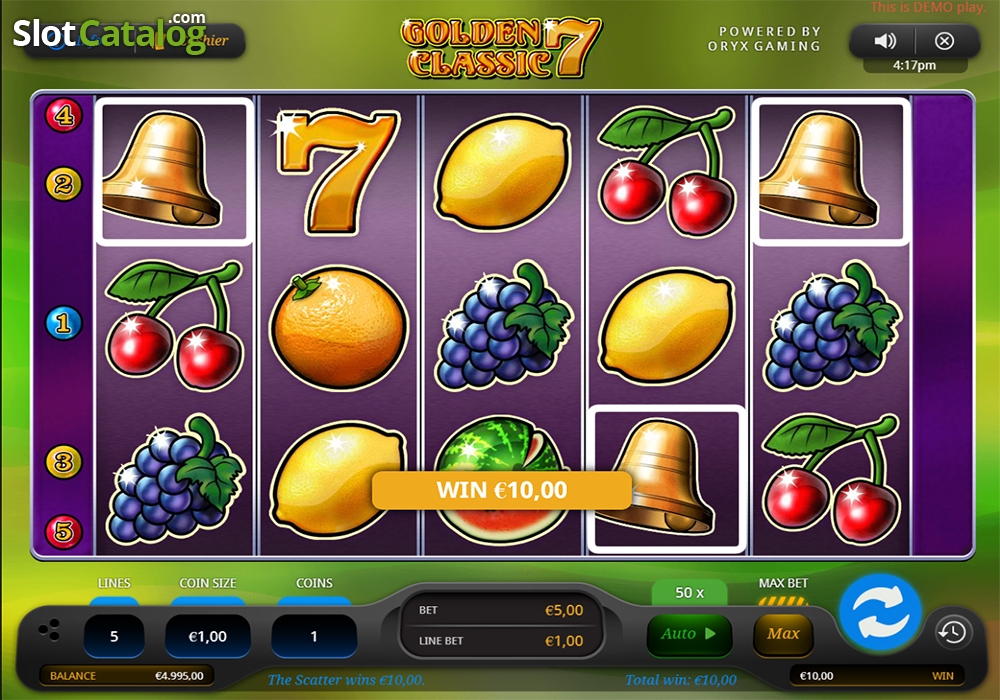Open the dots menu icon near Lines

49,630
